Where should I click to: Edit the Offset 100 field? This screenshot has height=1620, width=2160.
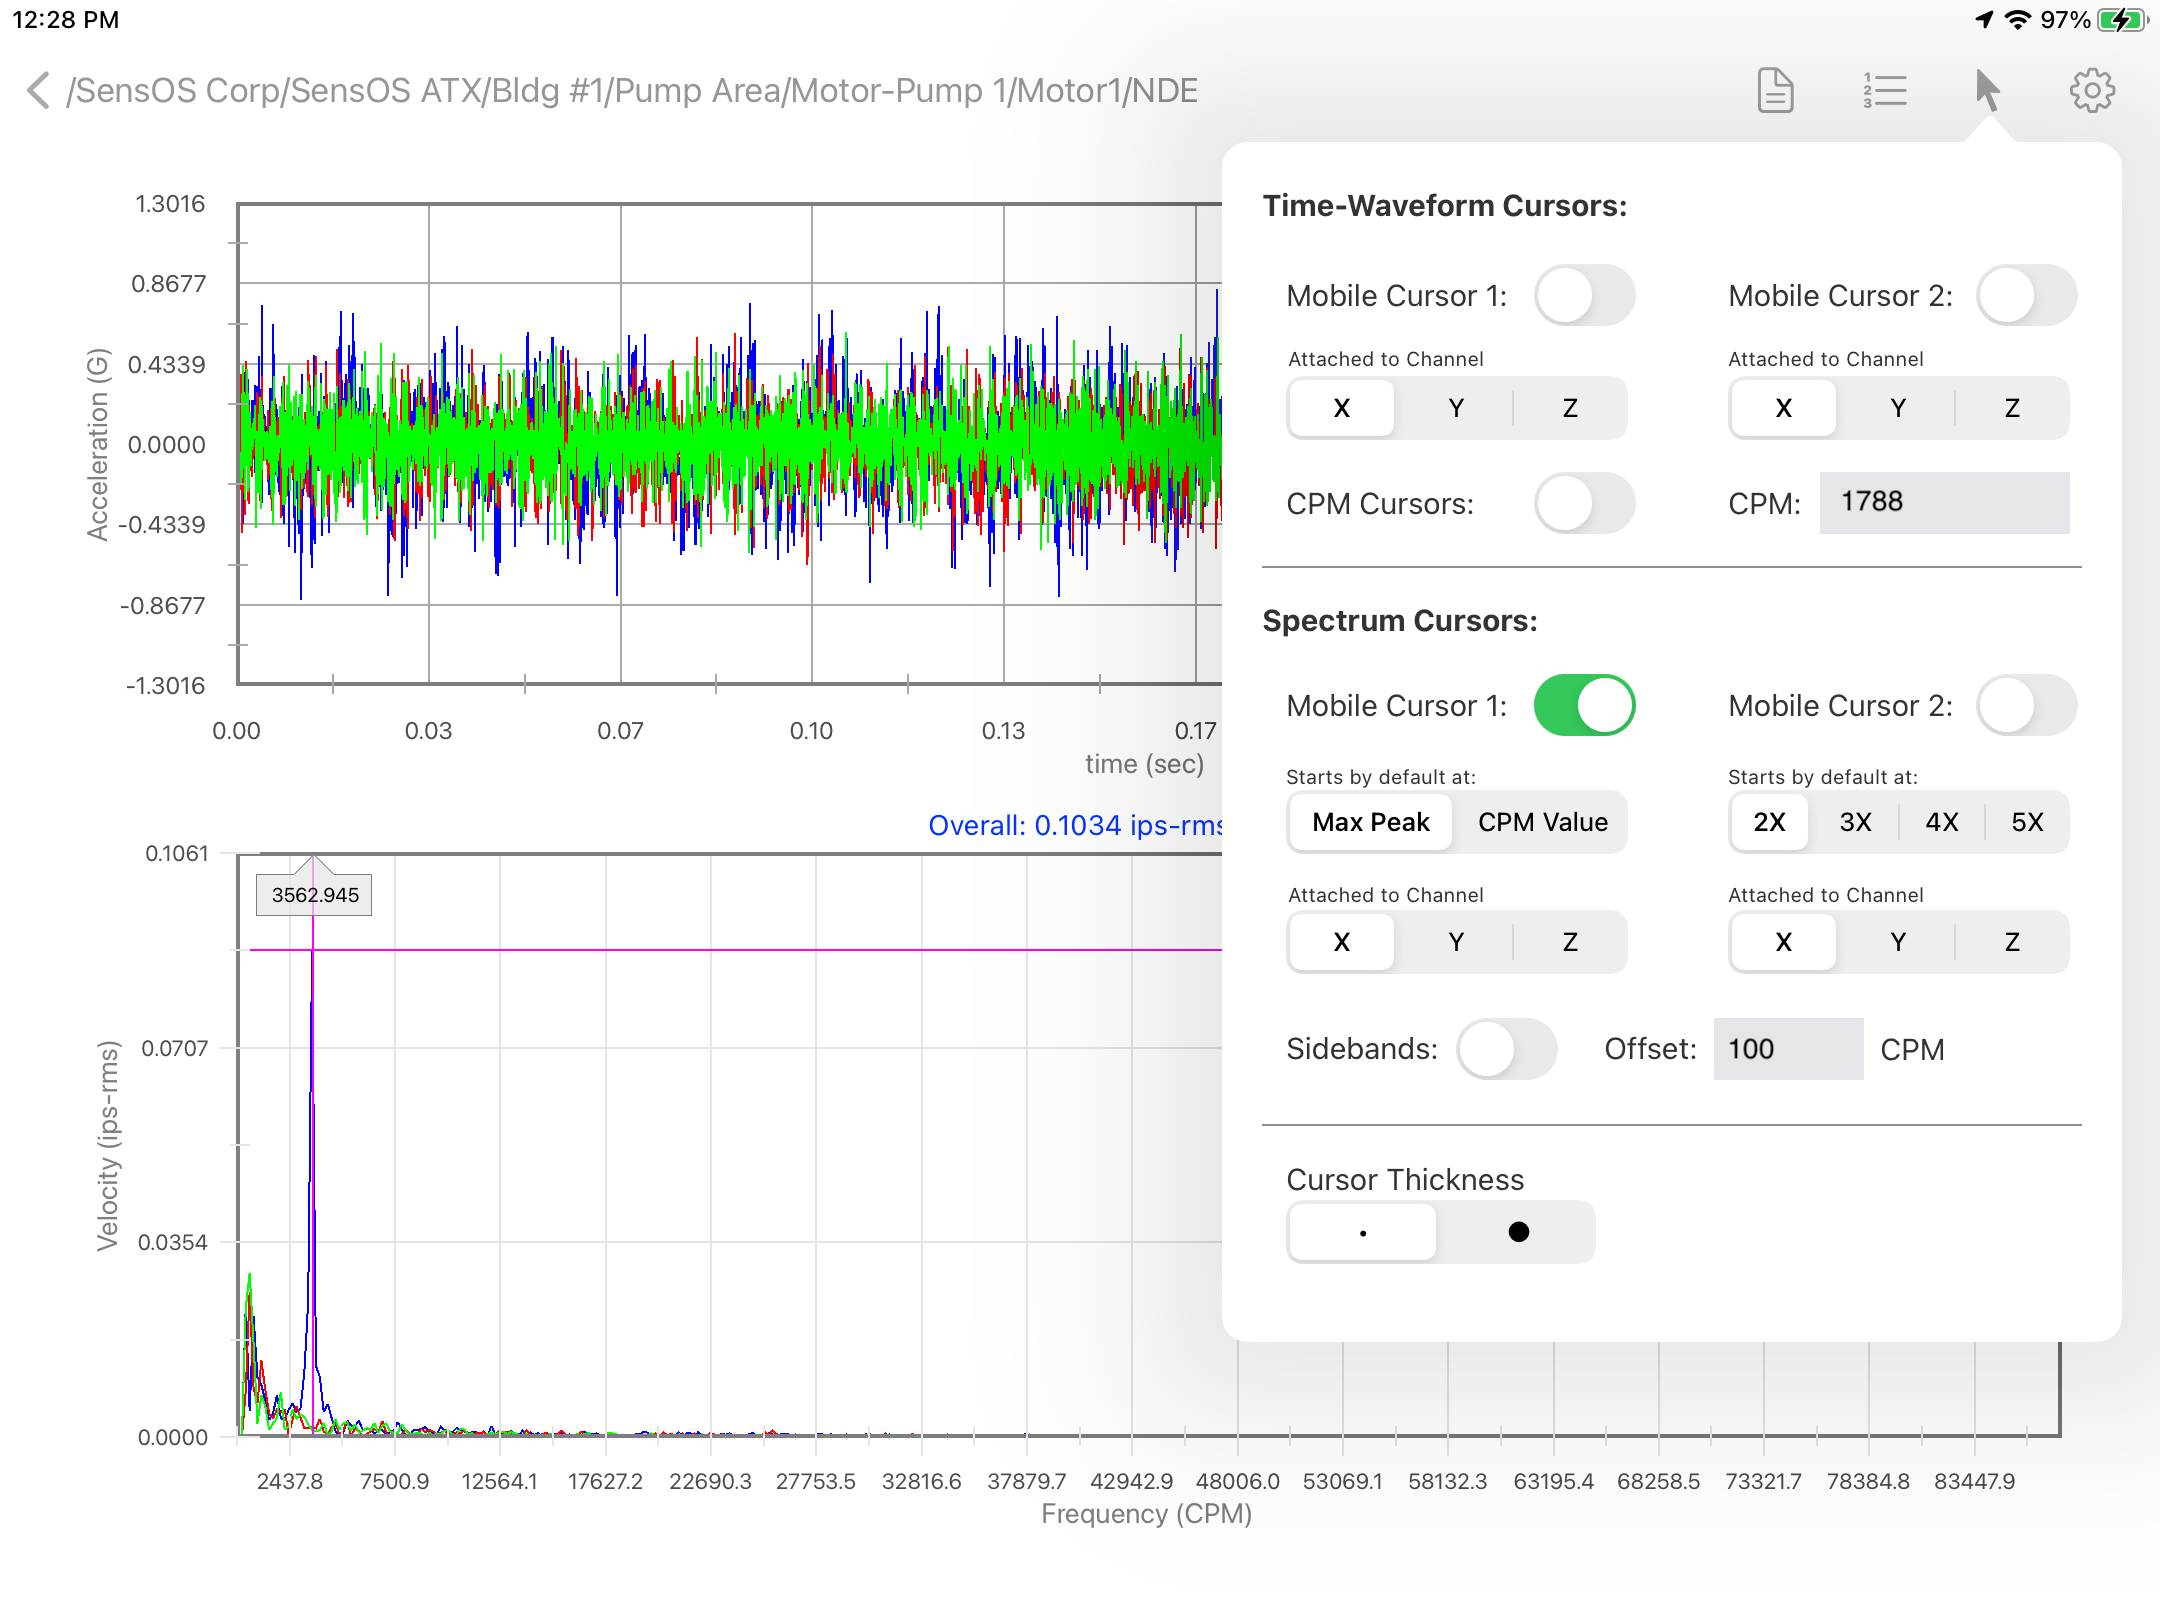pyautogui.click(x=1787, y=1049)
